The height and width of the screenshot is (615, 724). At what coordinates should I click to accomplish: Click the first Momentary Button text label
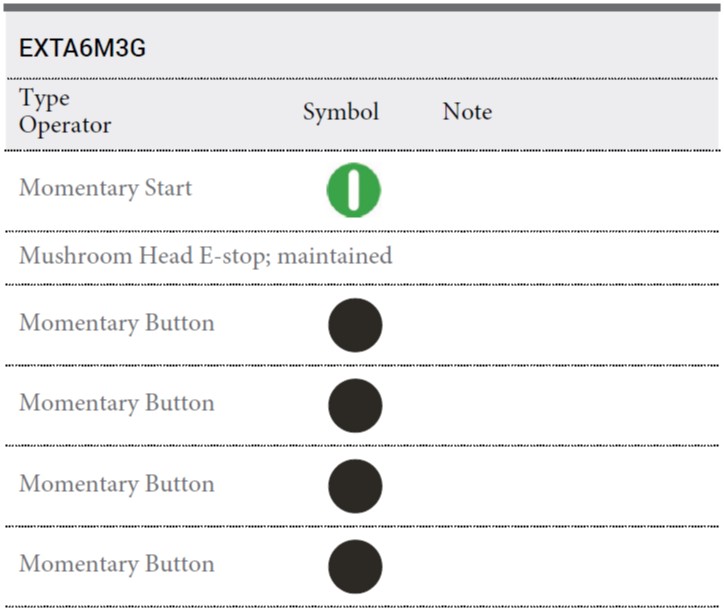coord(117,323)
